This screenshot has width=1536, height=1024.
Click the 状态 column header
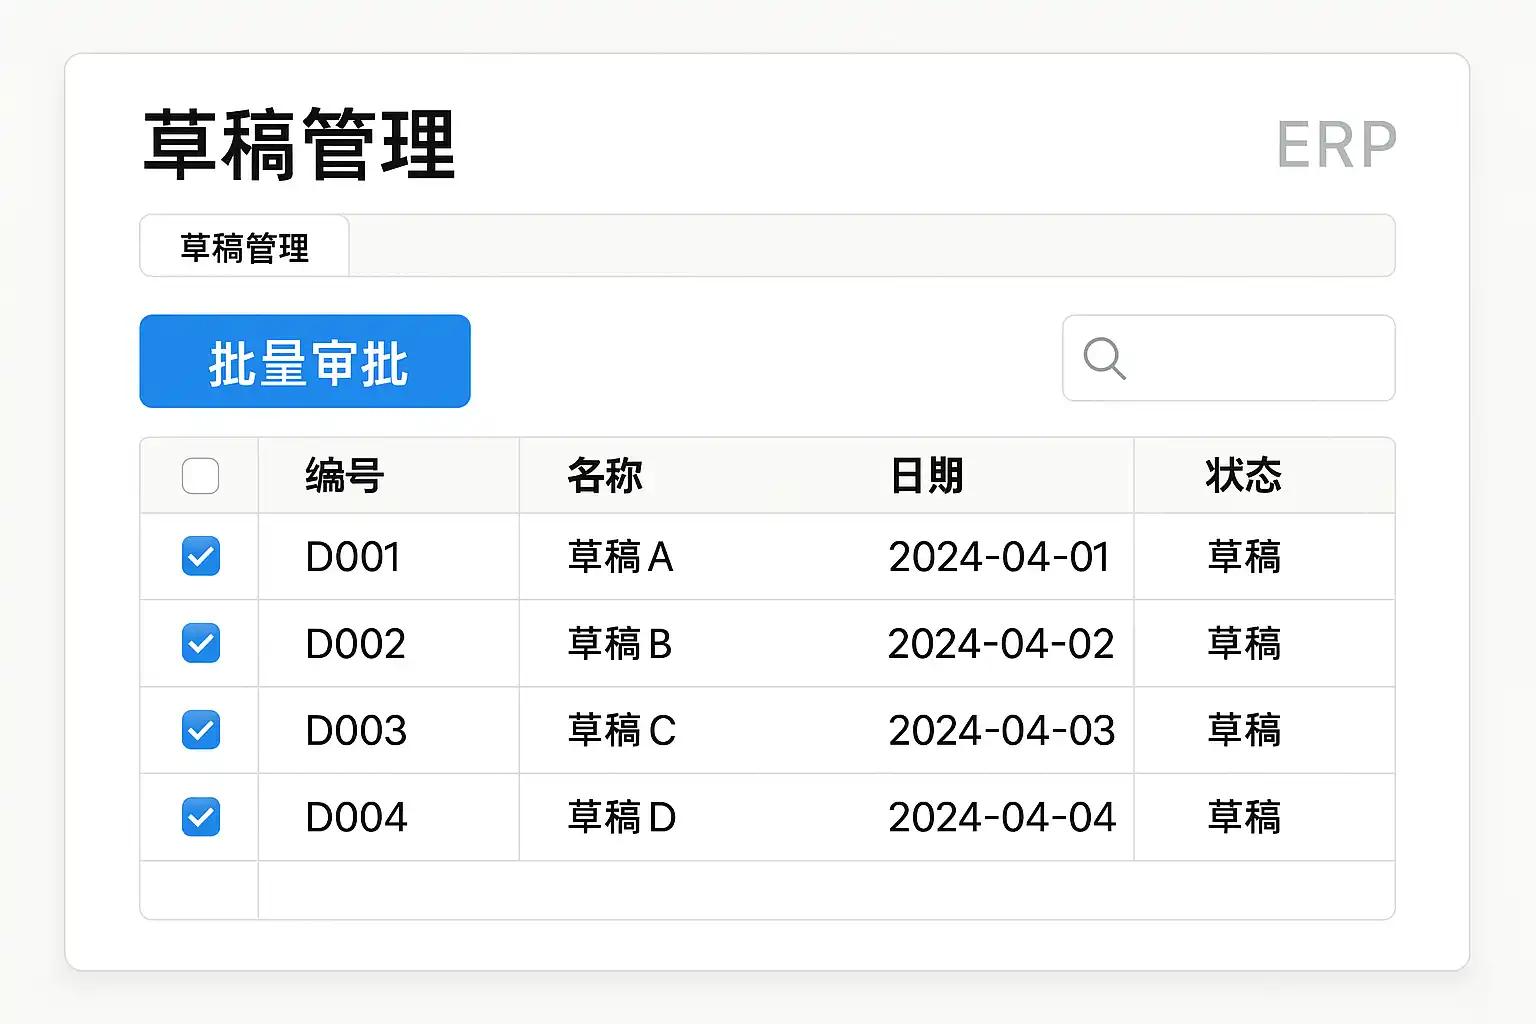point(1243,476)
